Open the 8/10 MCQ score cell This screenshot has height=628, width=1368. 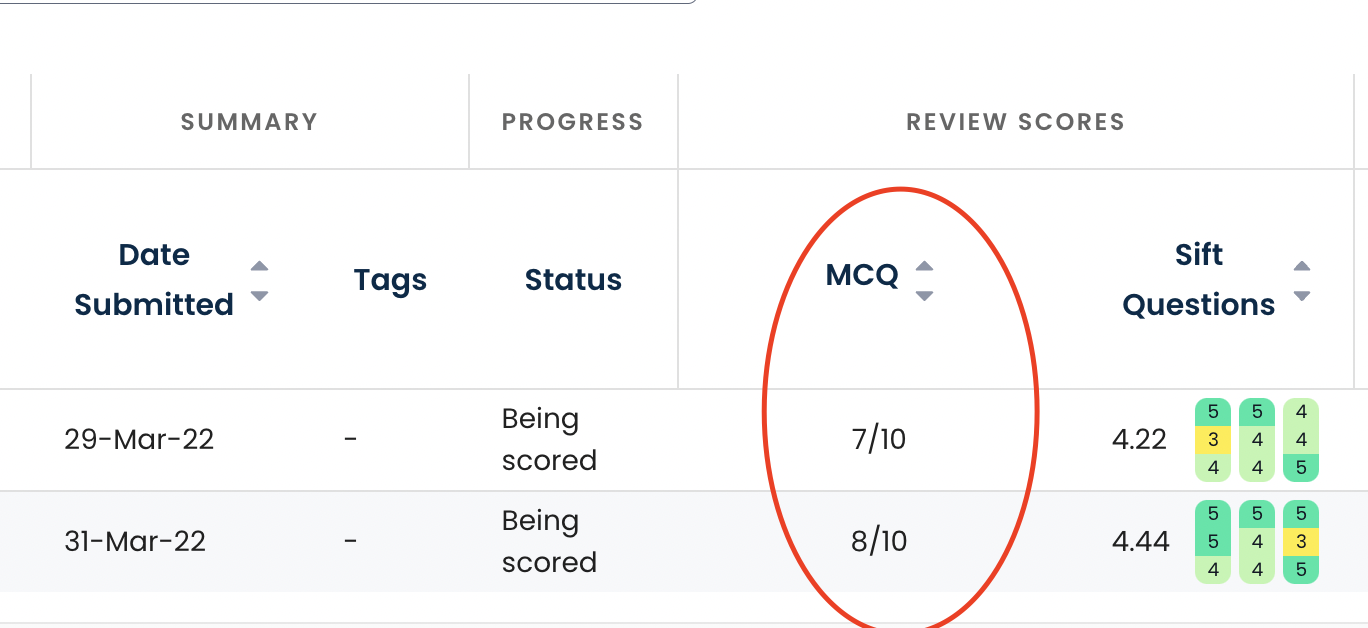tap(879, 542)
